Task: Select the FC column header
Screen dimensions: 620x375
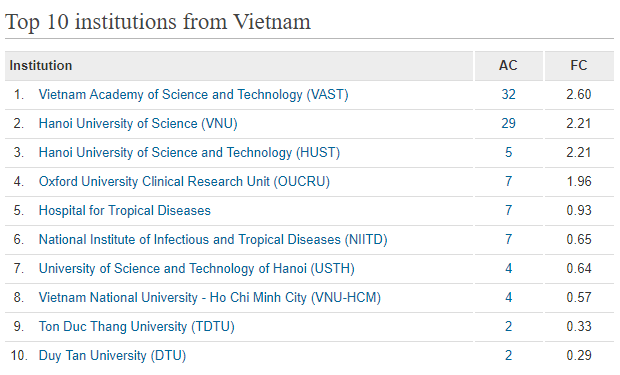Action: 579,66
